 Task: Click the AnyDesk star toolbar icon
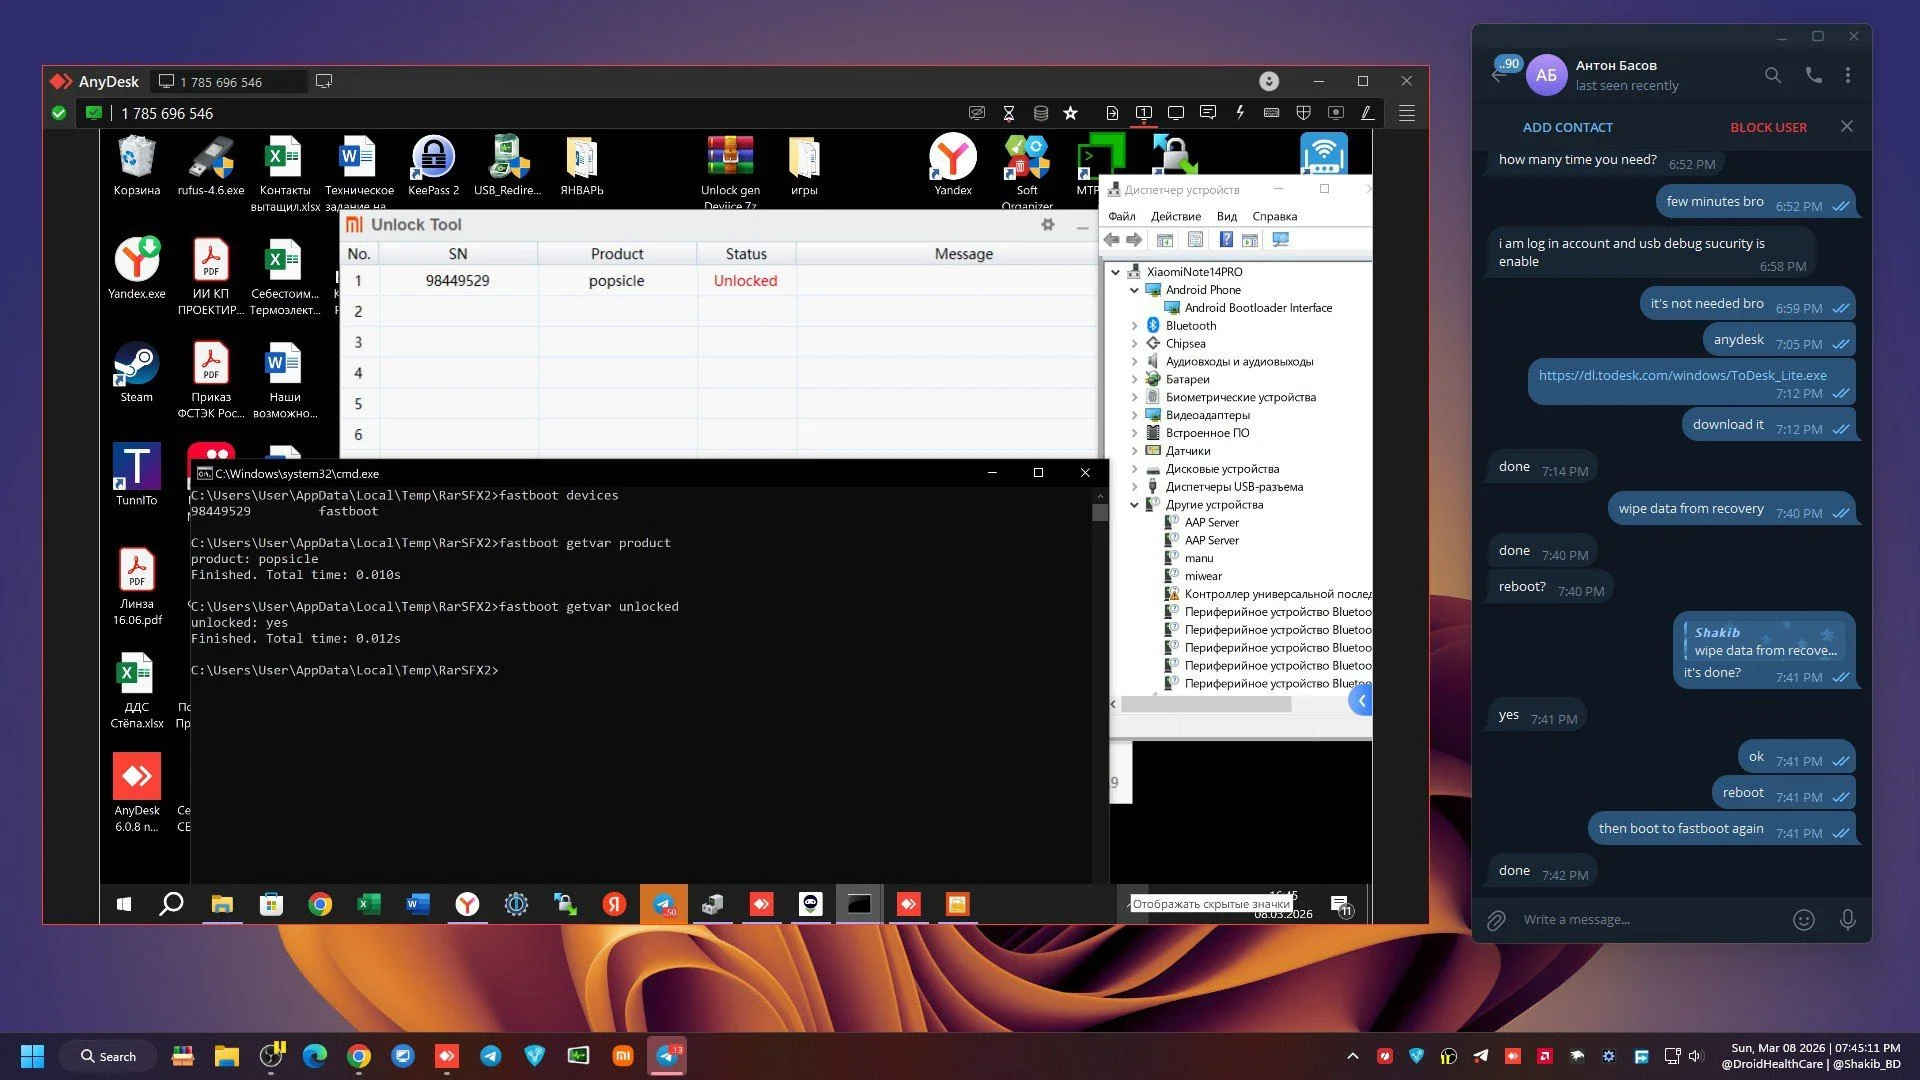pos(1070,113)
